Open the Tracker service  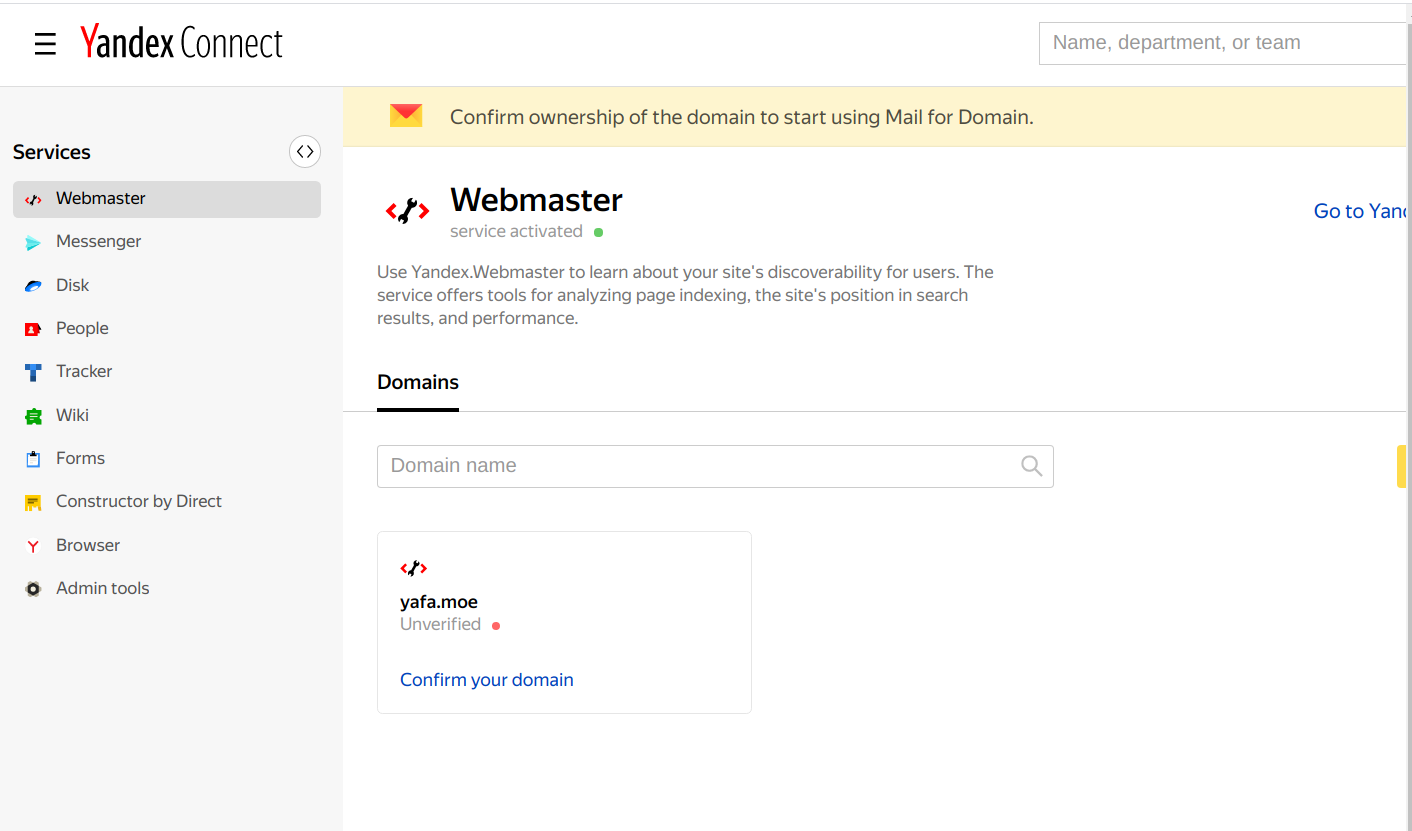point(84,371)
